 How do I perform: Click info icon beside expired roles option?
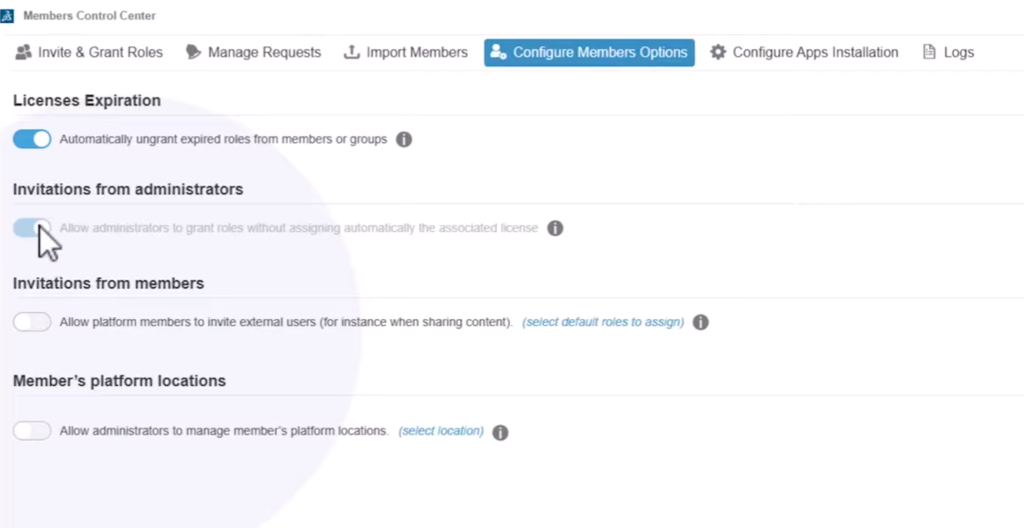404,140
